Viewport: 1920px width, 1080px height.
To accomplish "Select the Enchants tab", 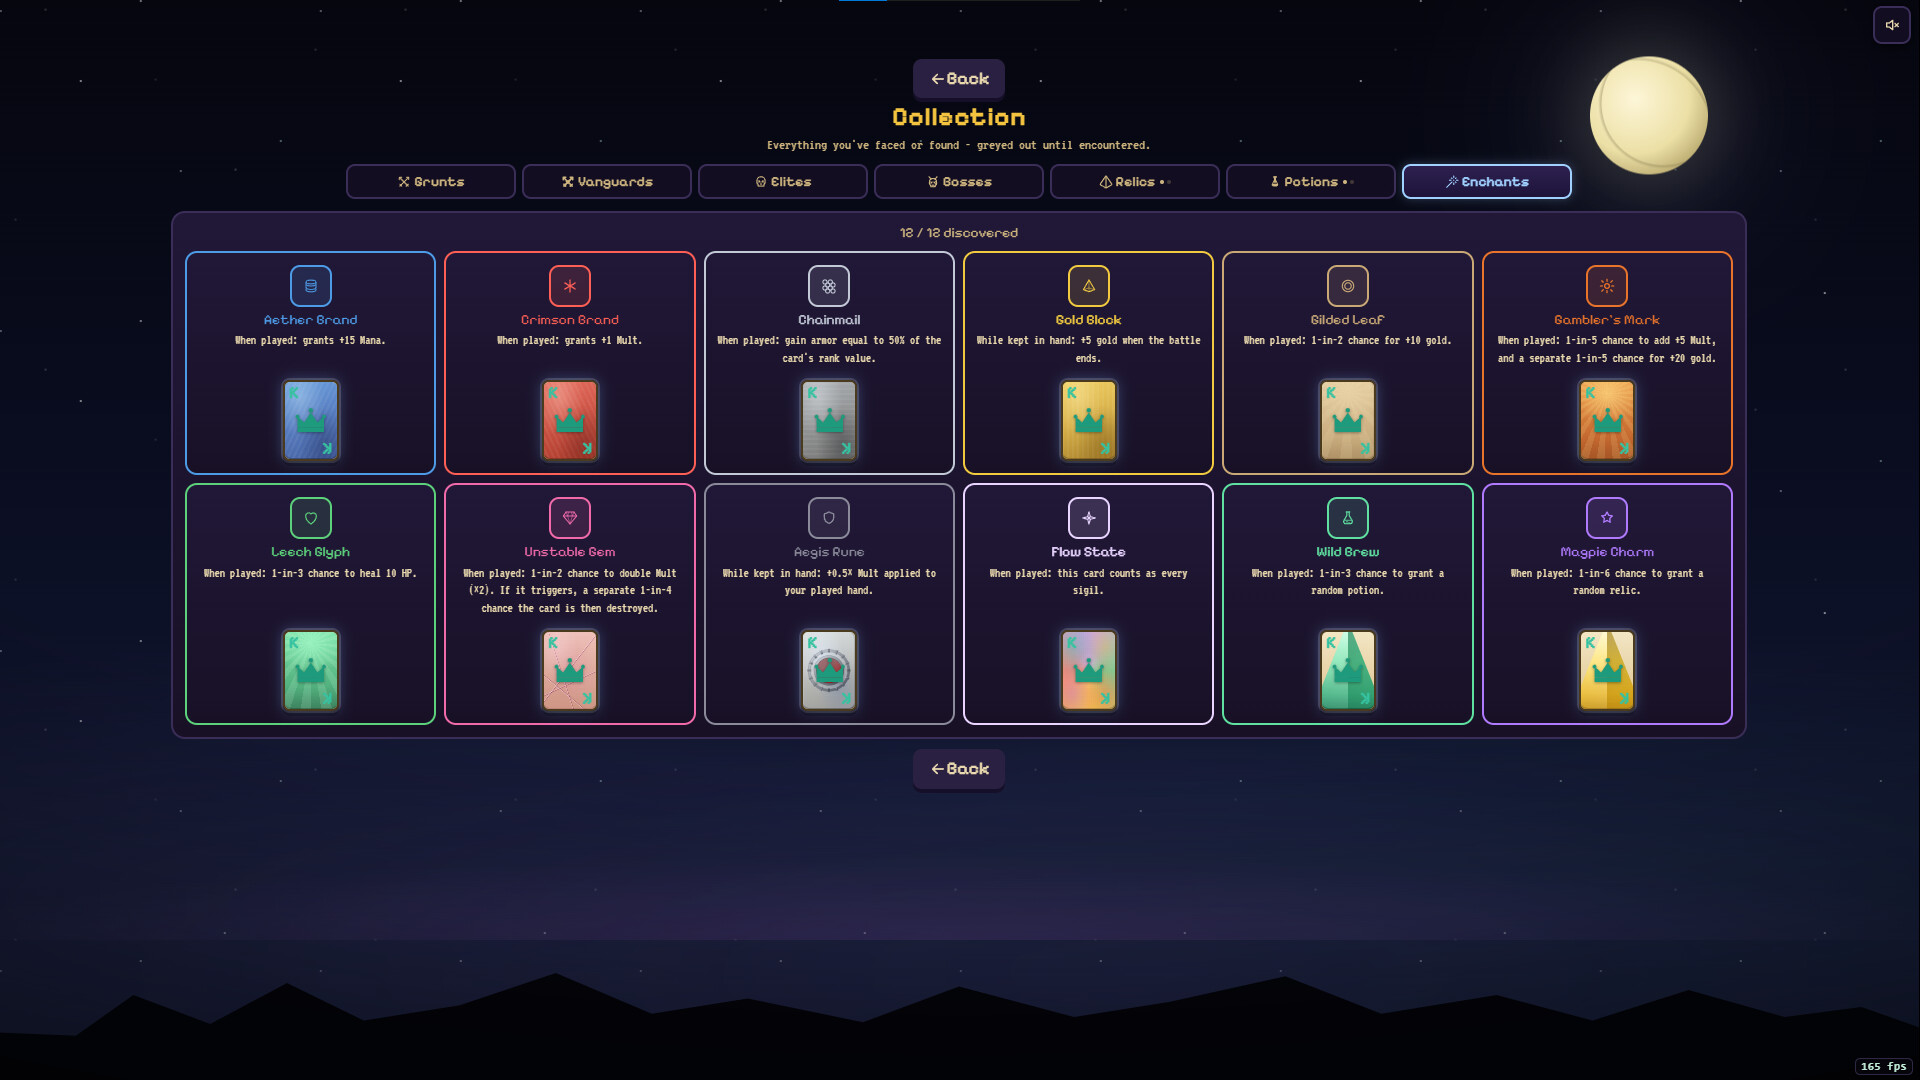I will [x=1487, y=182].
